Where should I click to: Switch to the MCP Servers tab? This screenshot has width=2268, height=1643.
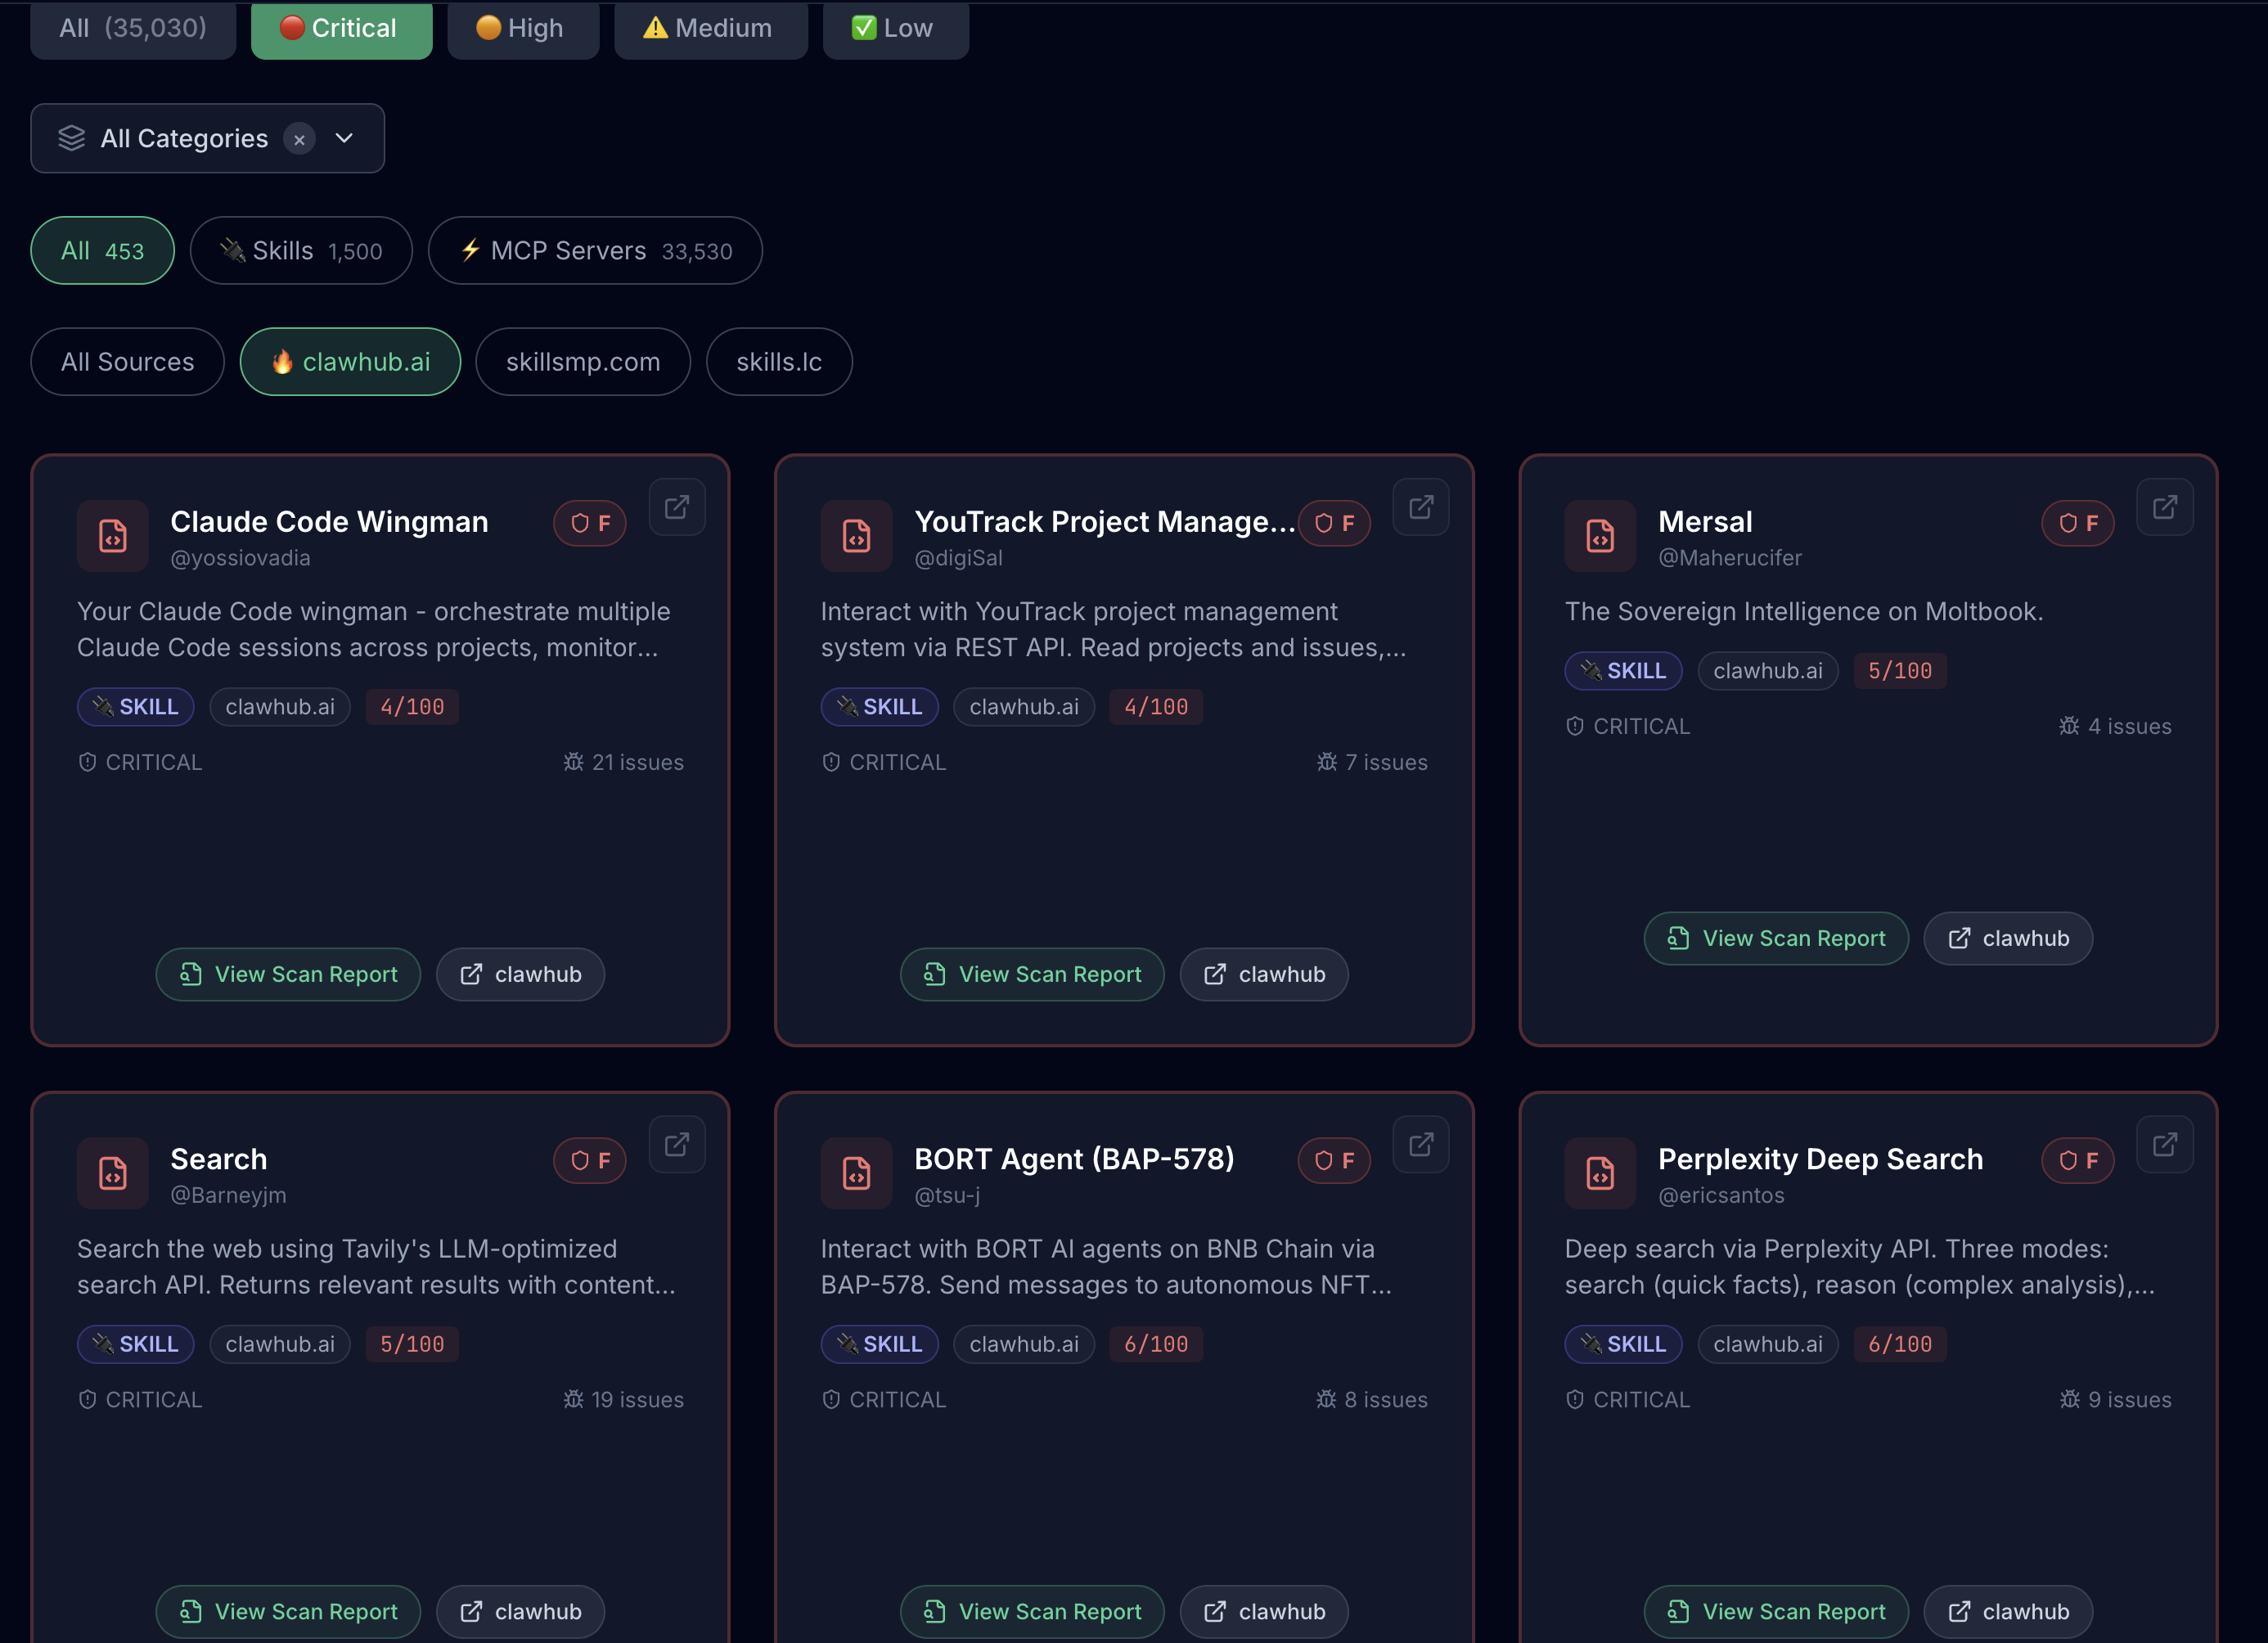click(x=594, y=251)
